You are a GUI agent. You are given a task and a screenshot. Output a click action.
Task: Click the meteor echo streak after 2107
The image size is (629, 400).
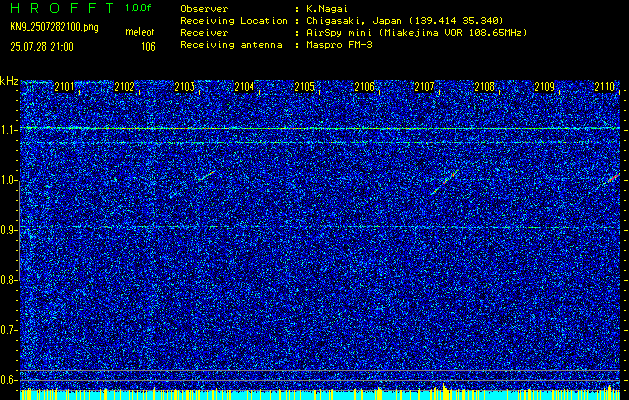[x=444, y=182]
